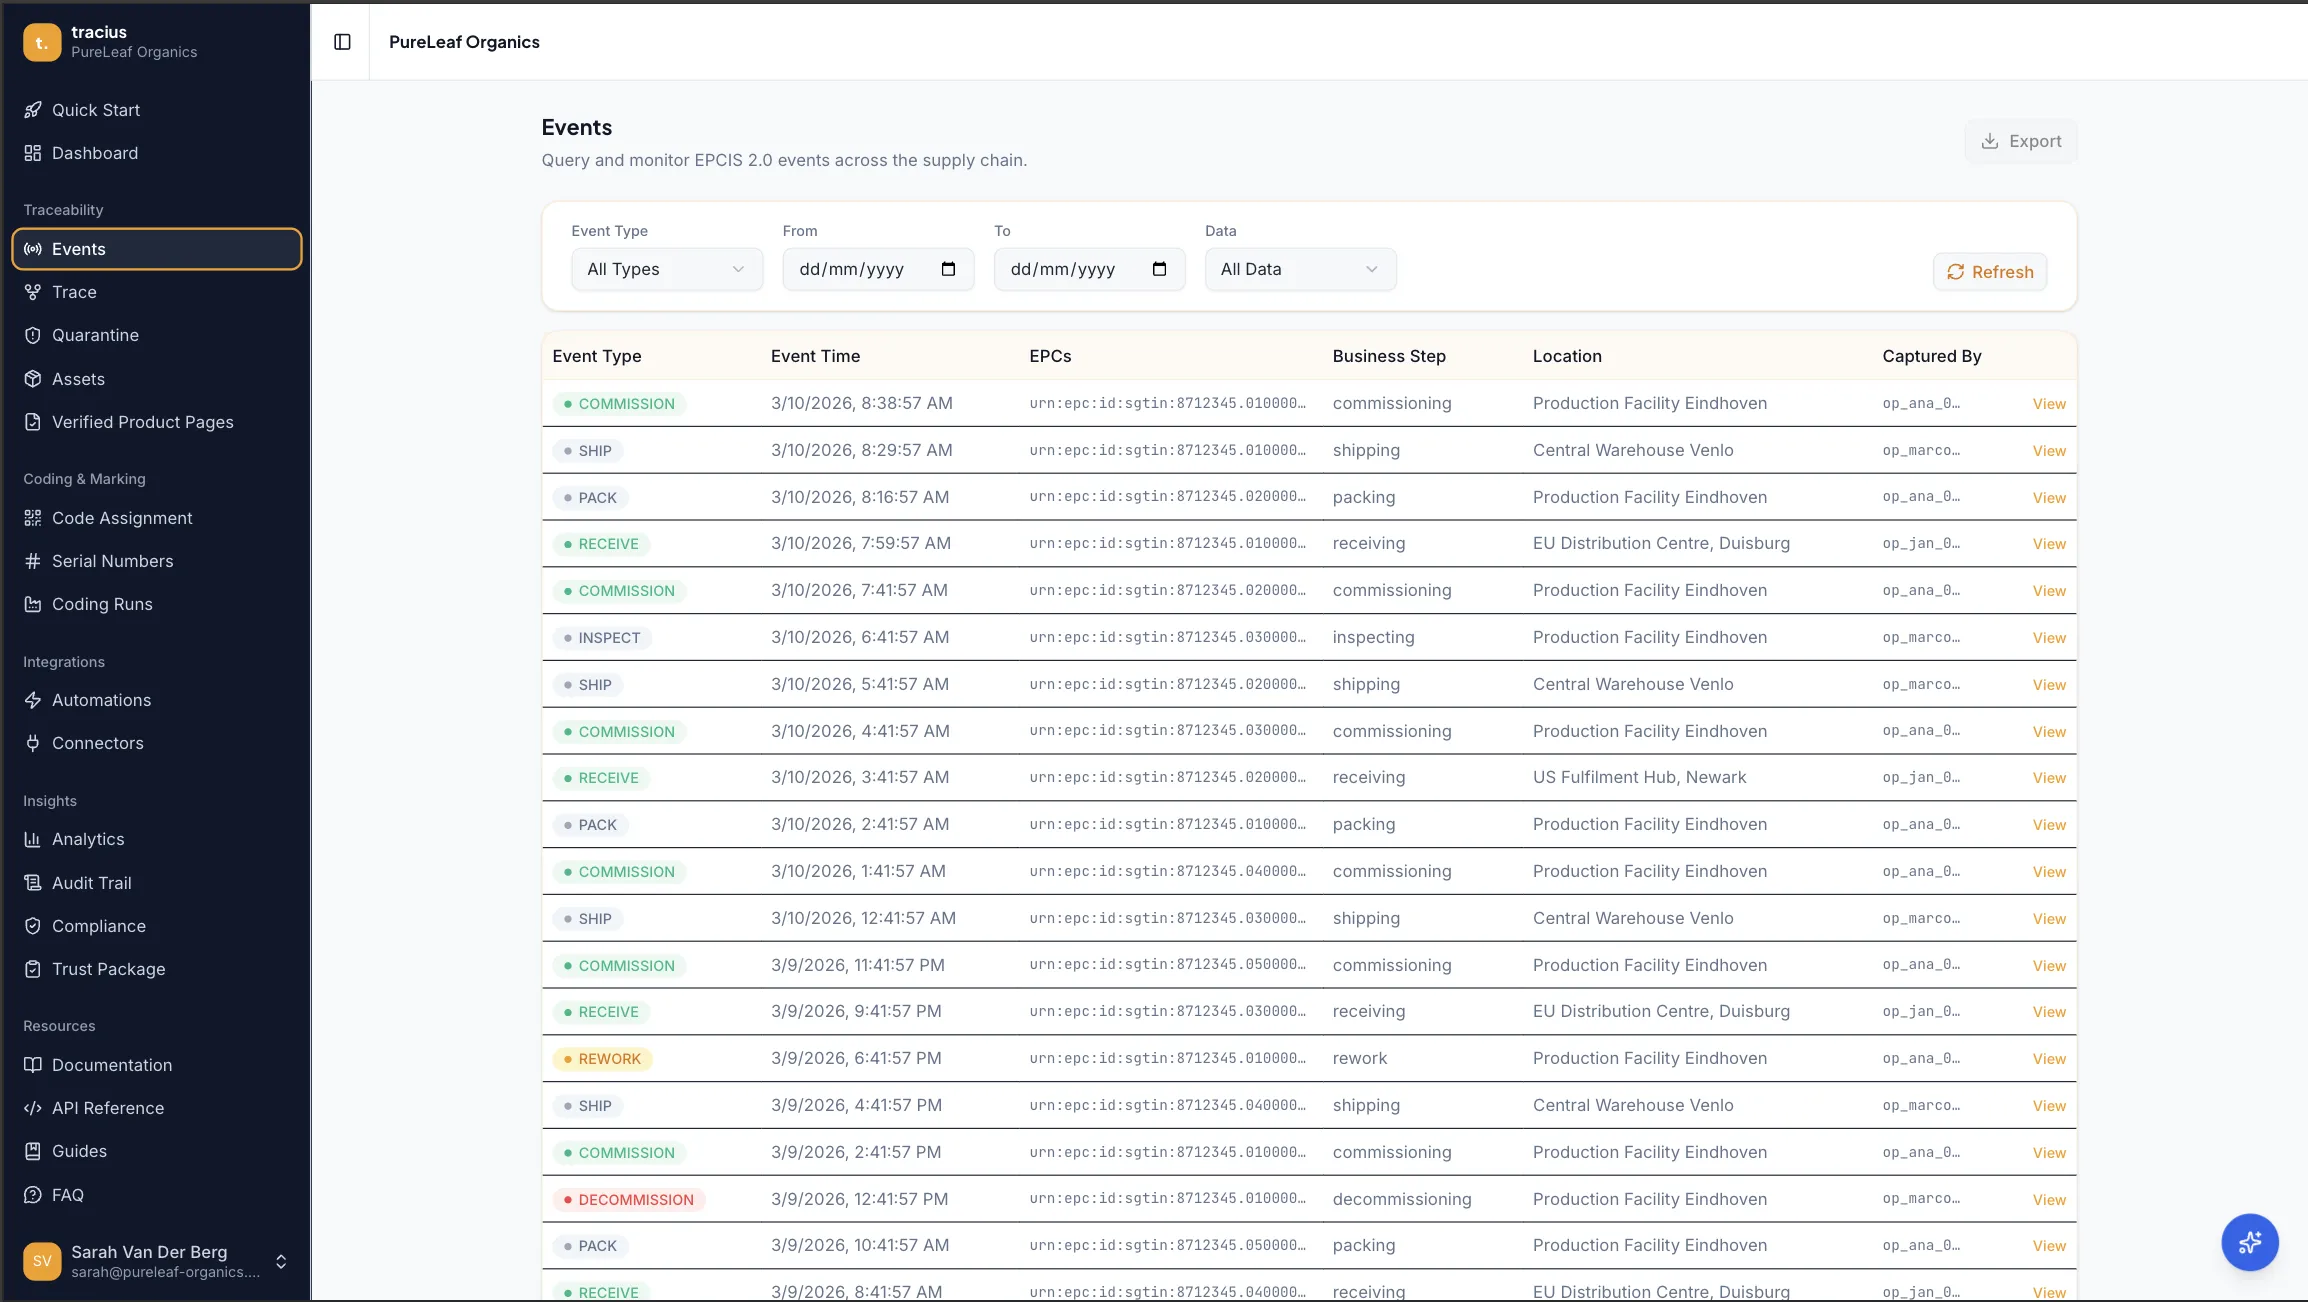The height and width of the screenshot is (1302, 2308).
Task: Open the Event Type dropdown
Action: [x=666, y=268]
